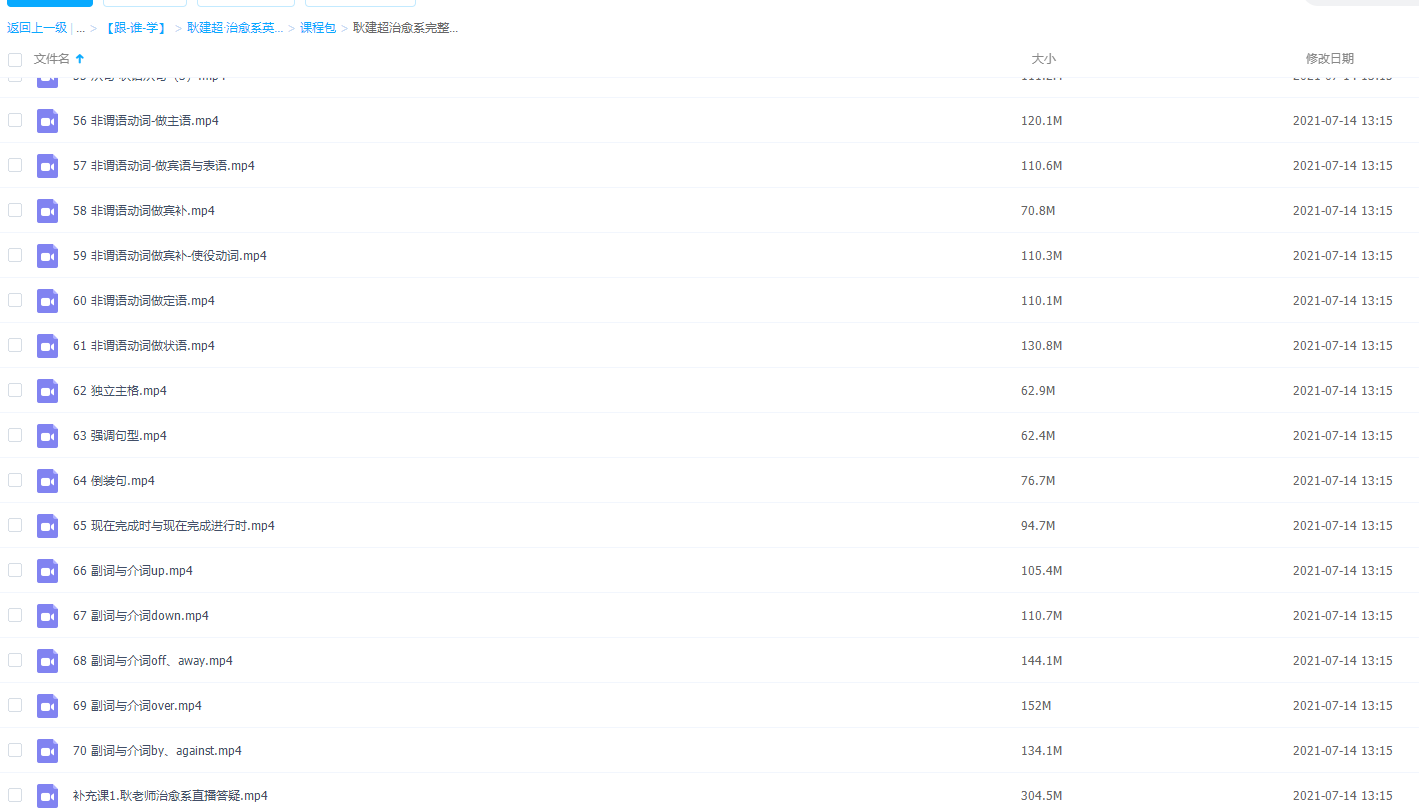The height and width of the screenshot is (810, 1419).
Task: Sort files by 修改日期 column header
Action: coord(1329,59)
